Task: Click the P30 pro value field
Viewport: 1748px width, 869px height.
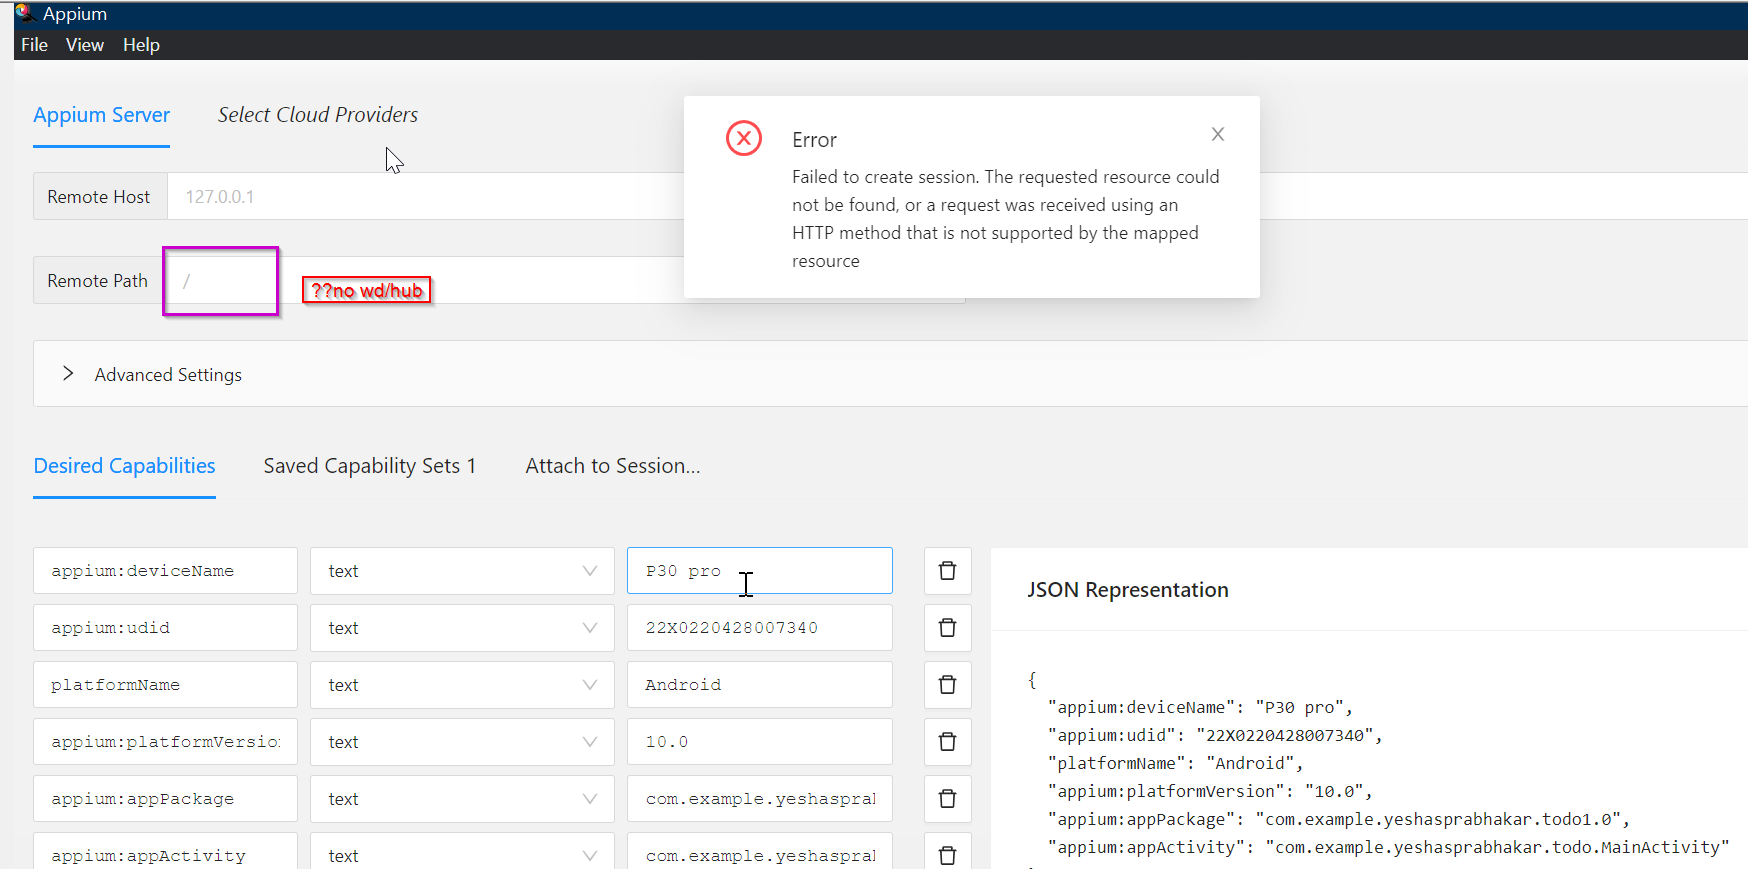Action: (x=760, y=571)
